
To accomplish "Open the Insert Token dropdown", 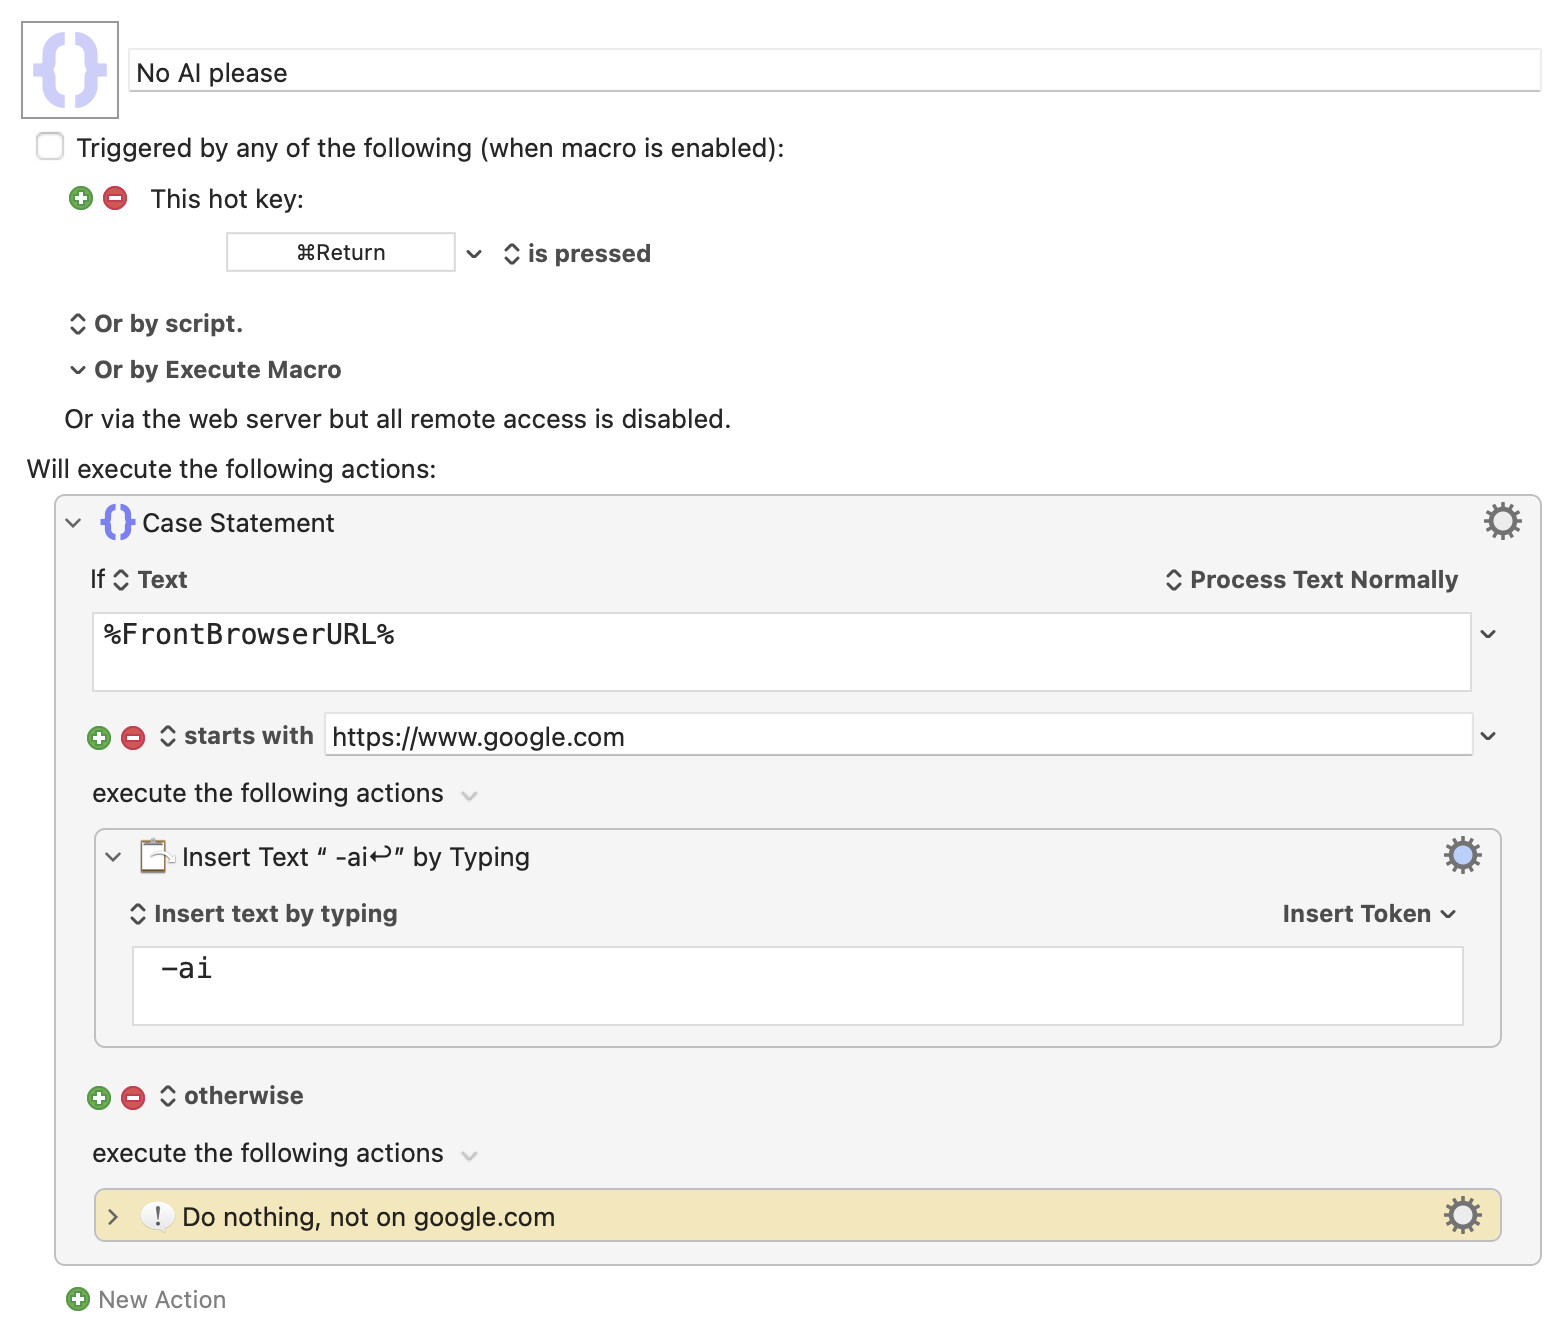I will pyautogui.click(x=1368, y=914).
